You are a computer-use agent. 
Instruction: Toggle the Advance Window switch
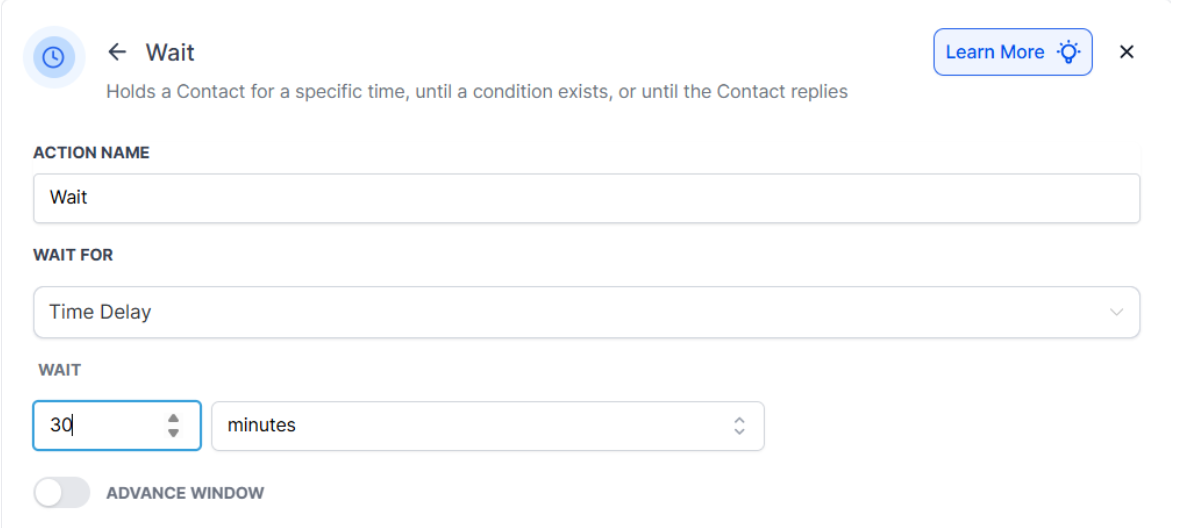61,492
